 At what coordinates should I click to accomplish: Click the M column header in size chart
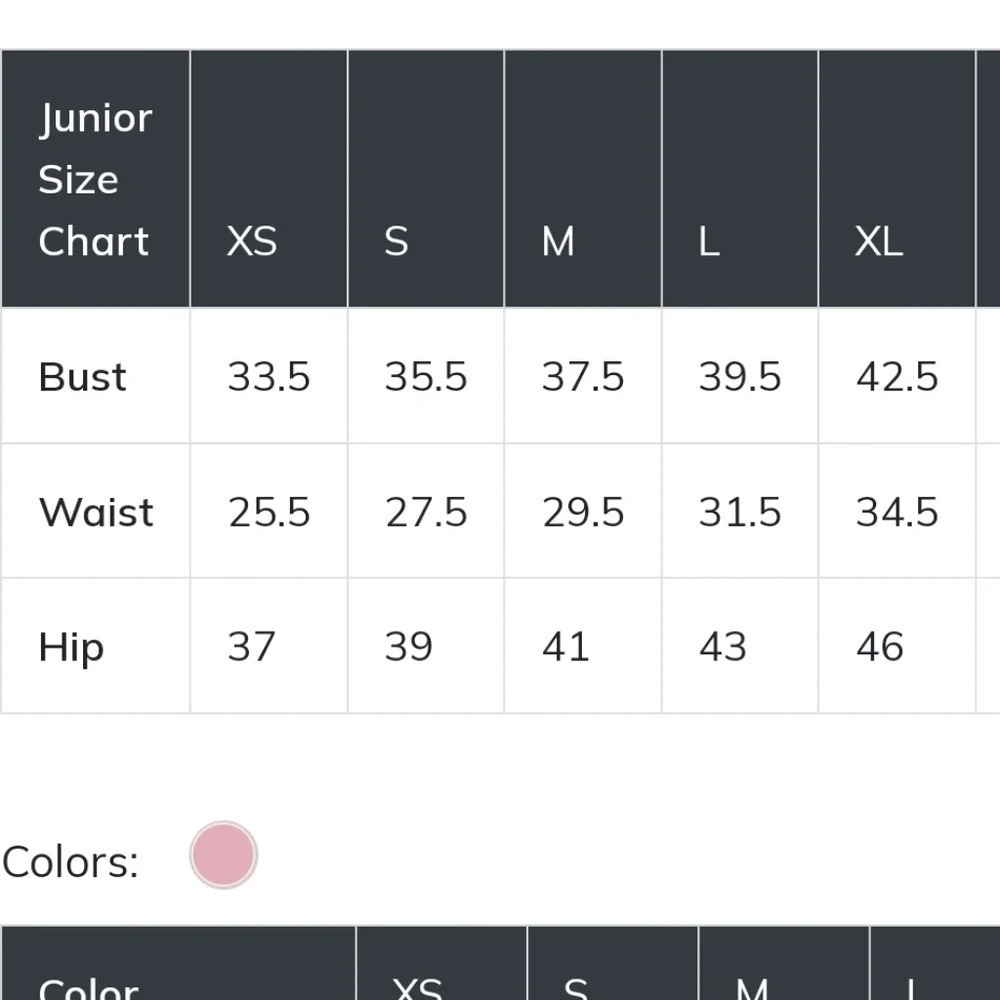point(583,179)
